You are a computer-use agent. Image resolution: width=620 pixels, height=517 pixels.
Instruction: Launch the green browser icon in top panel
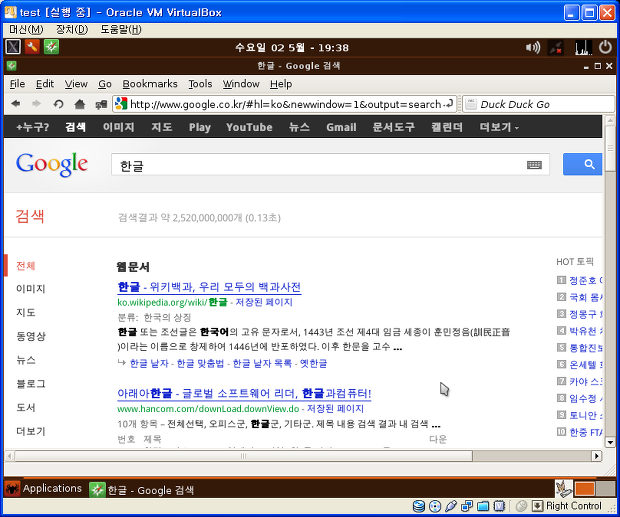(51, 47)
